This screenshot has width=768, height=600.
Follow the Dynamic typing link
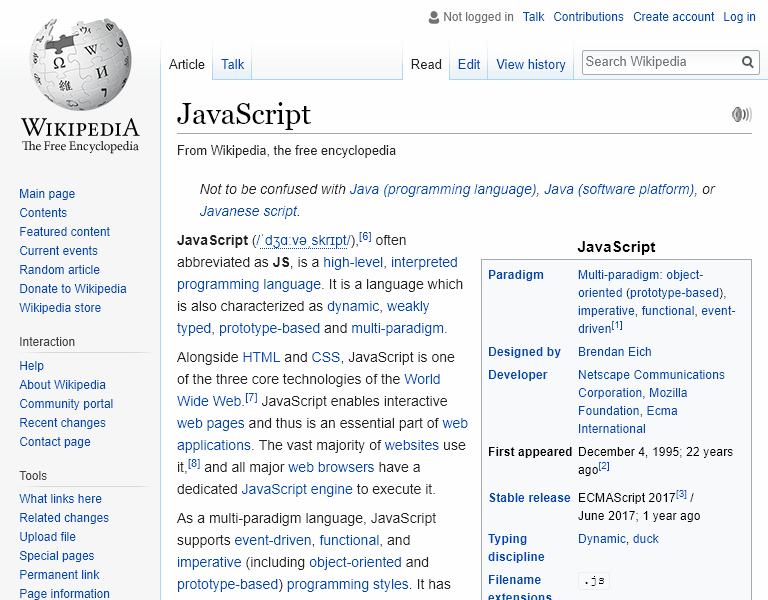click(x=601, y=539)
